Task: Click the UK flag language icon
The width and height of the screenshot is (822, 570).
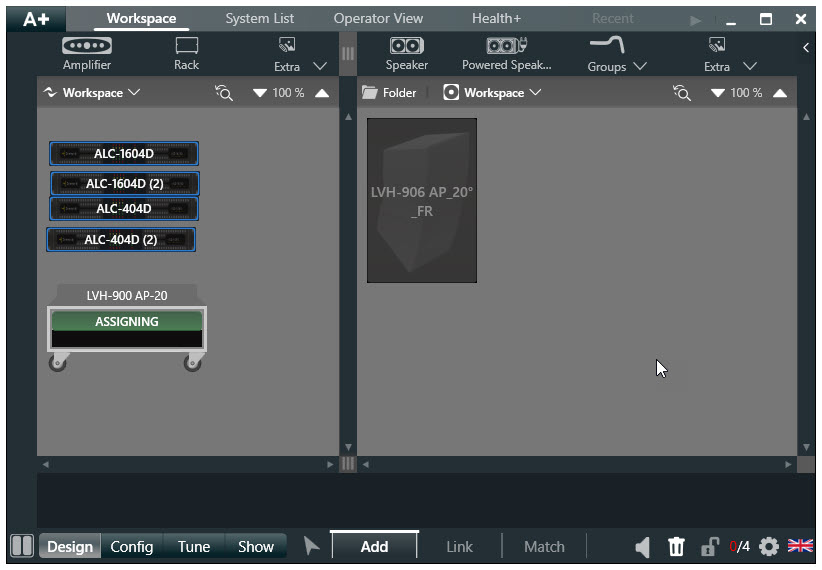Action: [800, 546]
